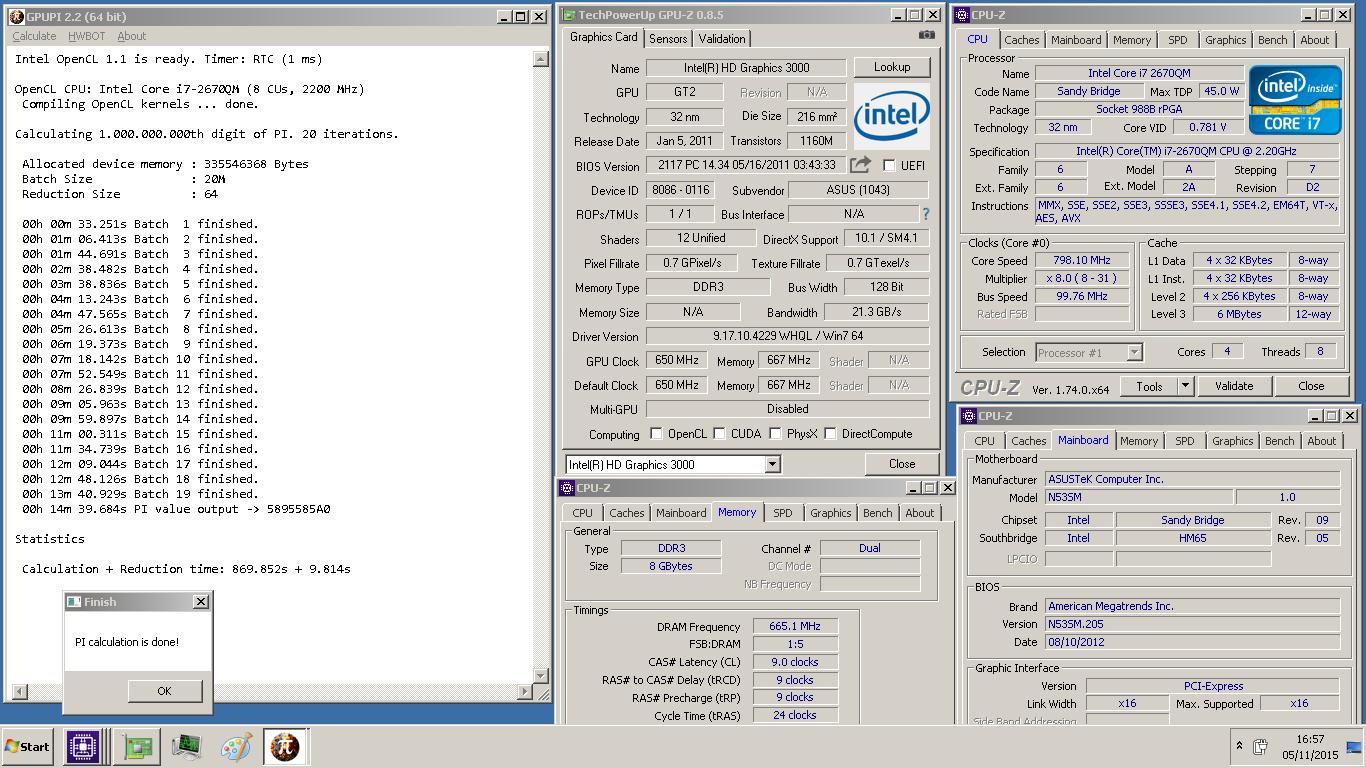Click the taskbar clock showing 16:57
The width and height of the screenshot is (1366, 768).
click(1309, 740)
